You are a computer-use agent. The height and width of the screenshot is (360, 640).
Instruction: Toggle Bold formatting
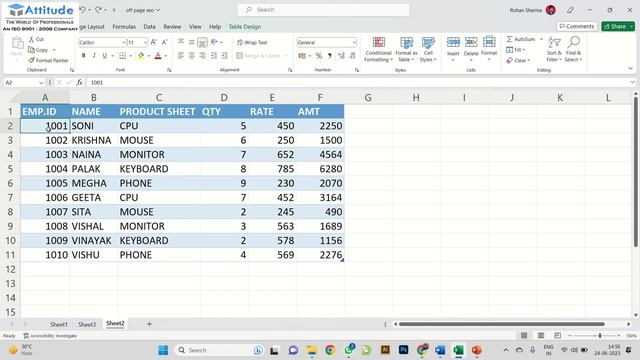click(84, 56)
